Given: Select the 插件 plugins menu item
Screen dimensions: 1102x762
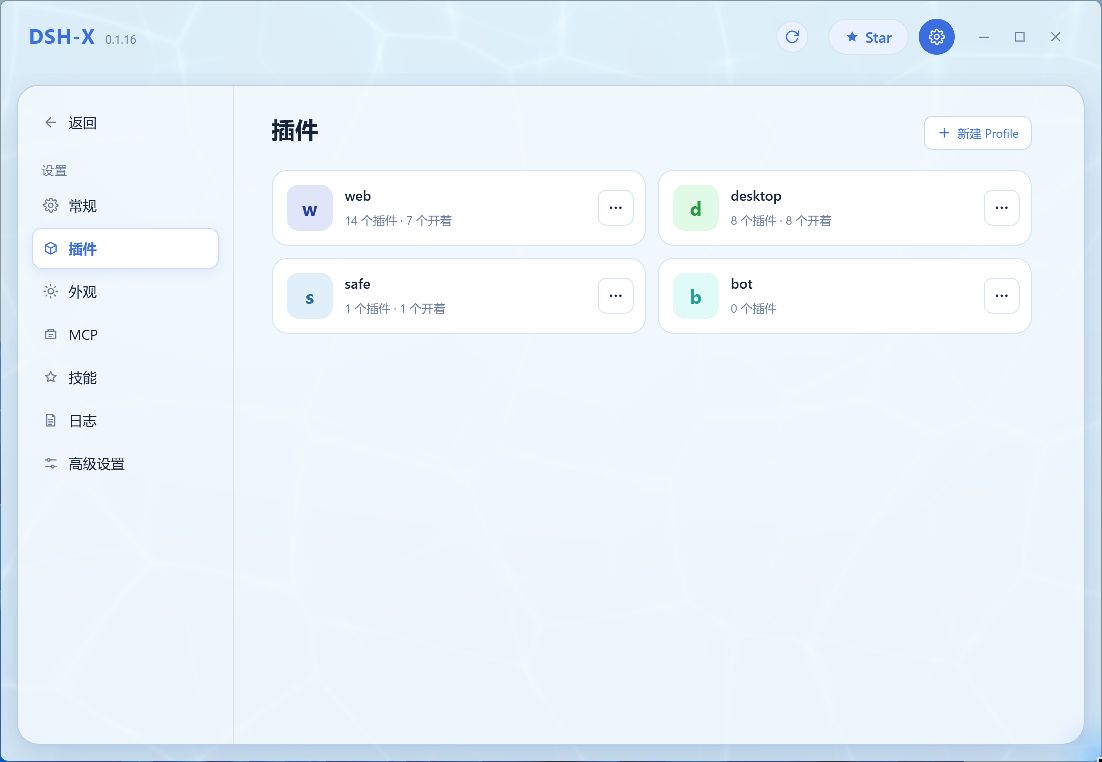Looking at the screenshot, I should tap(126, 249).
